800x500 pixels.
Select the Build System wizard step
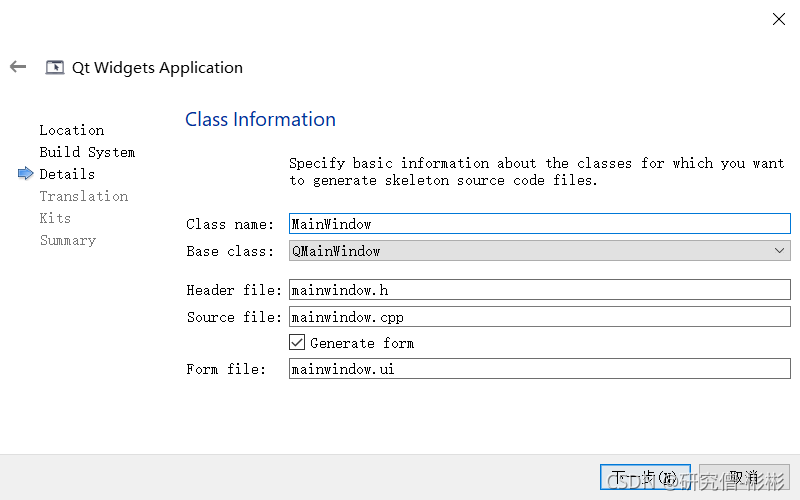87,152
